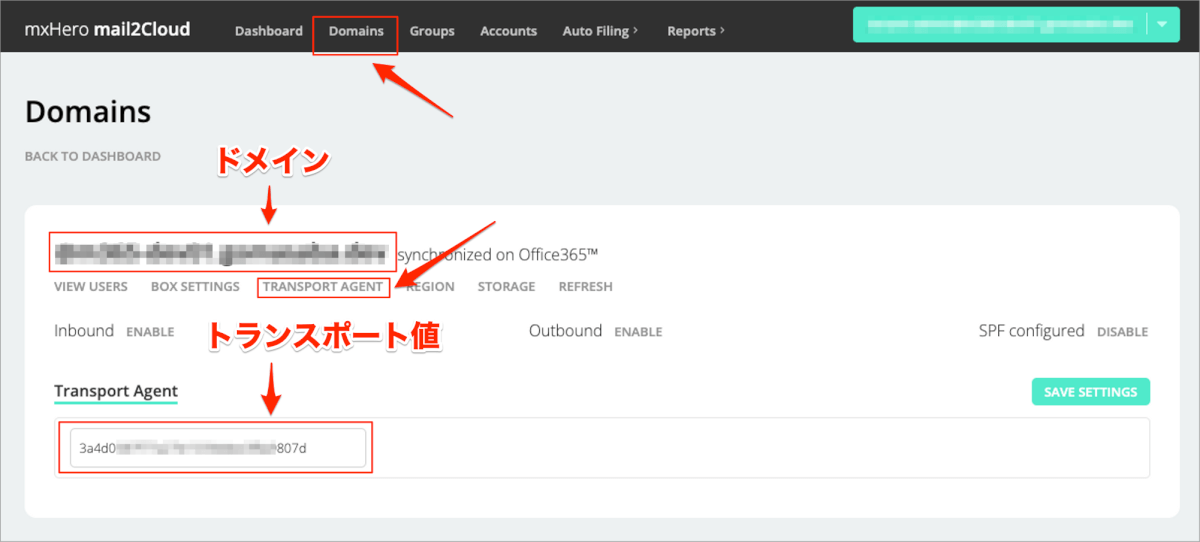Toggle Inbound ENABLE
The image size is (1200, 542).
(150, 332)
